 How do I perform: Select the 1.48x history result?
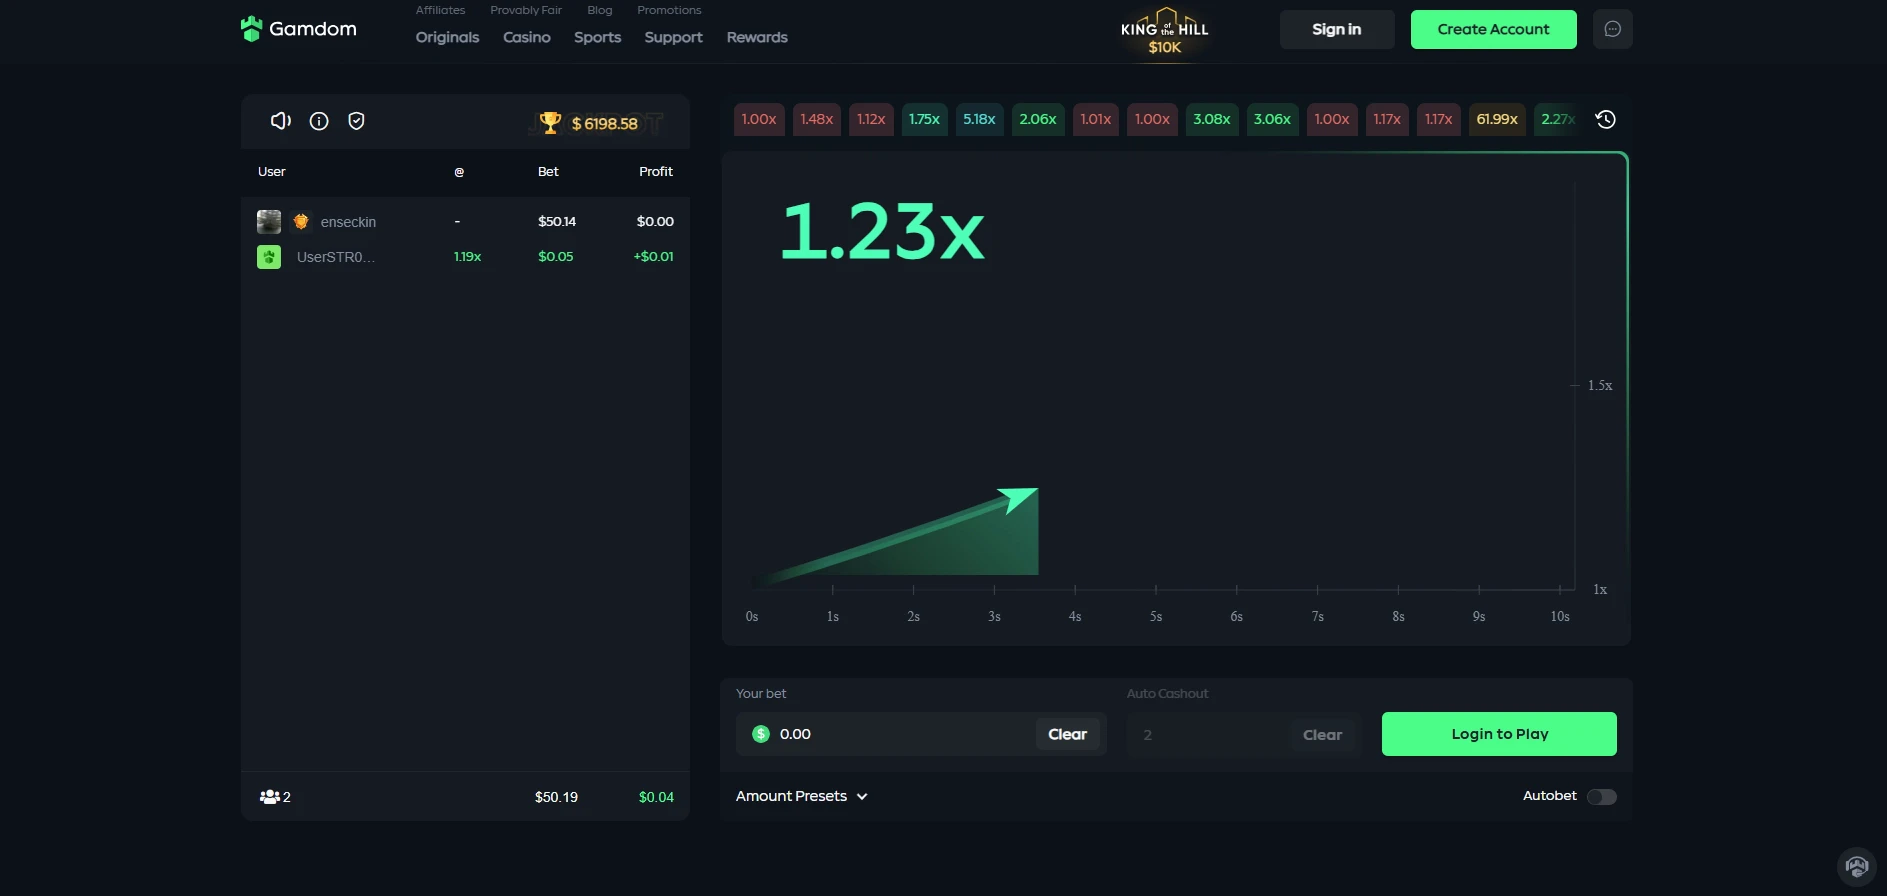point(817,119)
